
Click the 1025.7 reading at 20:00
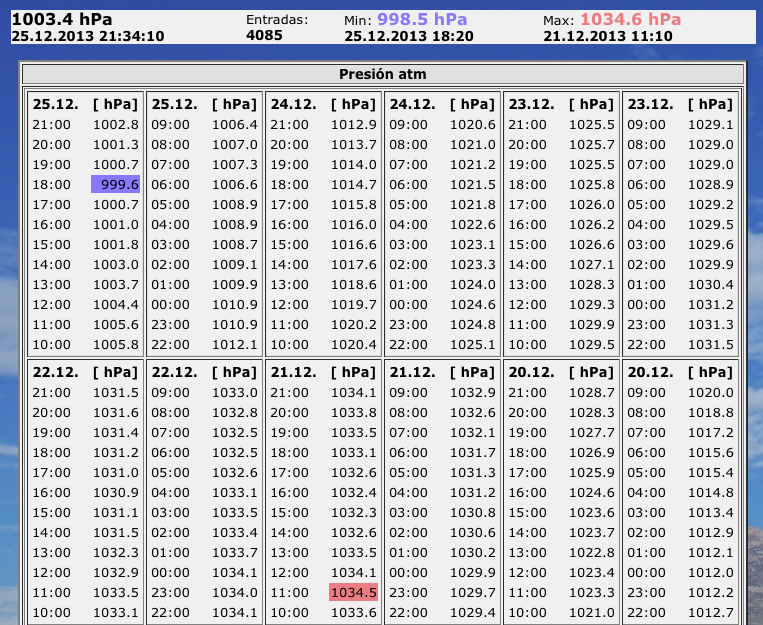tap(592, 145)
